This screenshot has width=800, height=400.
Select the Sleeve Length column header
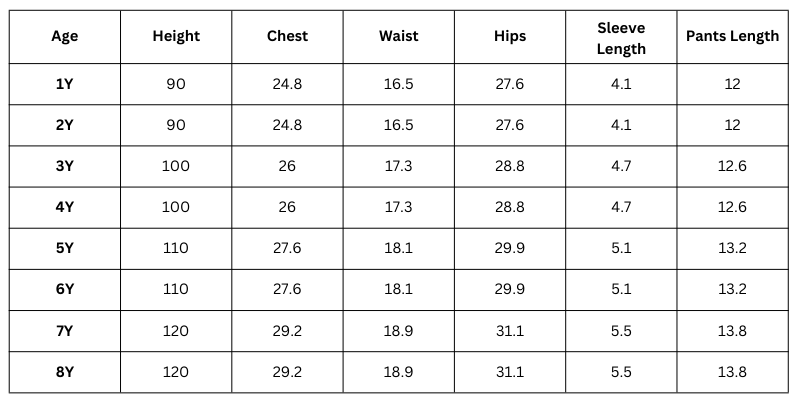621,38
